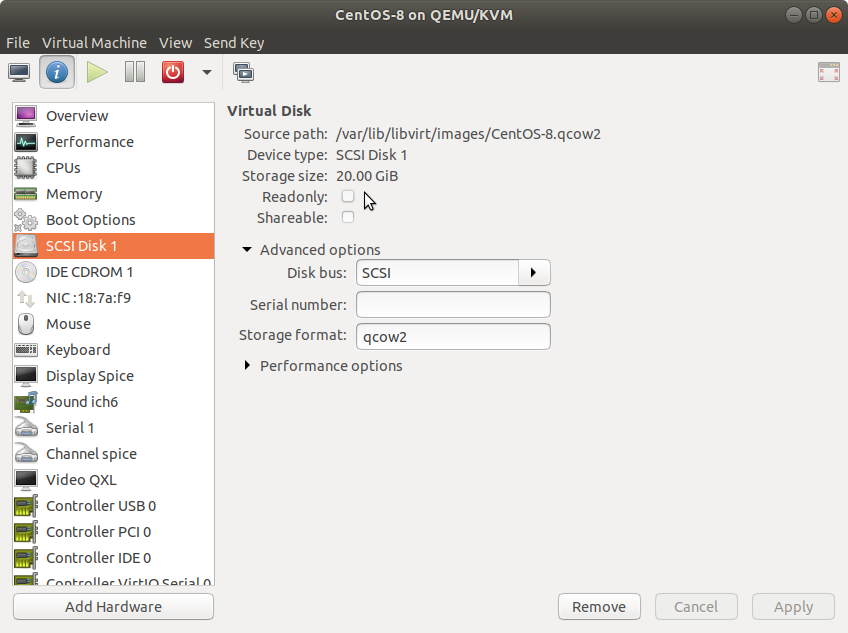Select the Video QXL monitor icon
The width and height of the screenshot is (848, 633).
(x=25, y=479)
